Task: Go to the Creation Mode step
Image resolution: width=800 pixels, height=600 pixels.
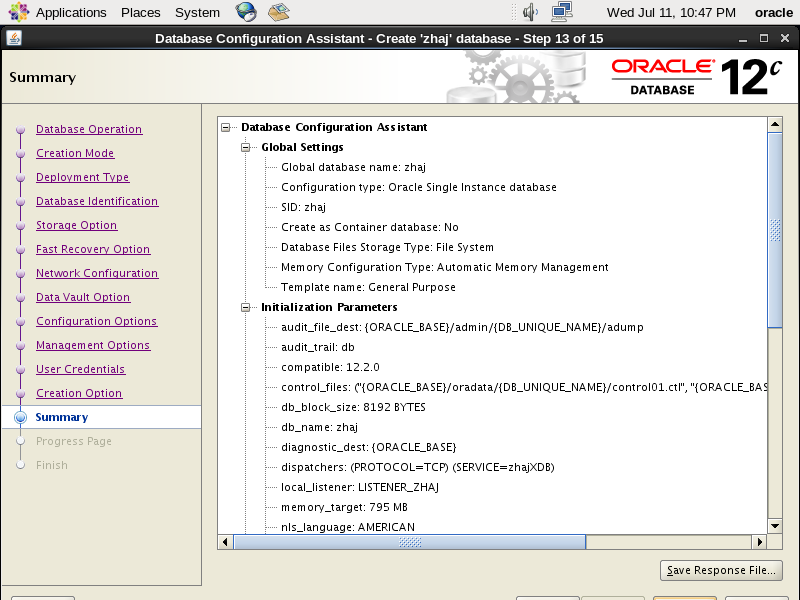Action: [75, 153]
